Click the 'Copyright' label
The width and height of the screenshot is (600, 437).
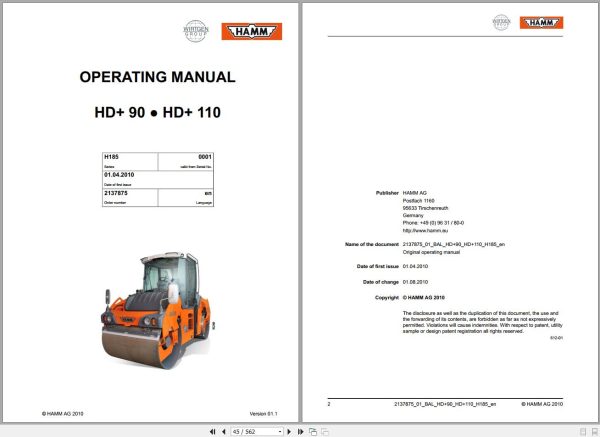pyautogui.click(x=387, y=298)
